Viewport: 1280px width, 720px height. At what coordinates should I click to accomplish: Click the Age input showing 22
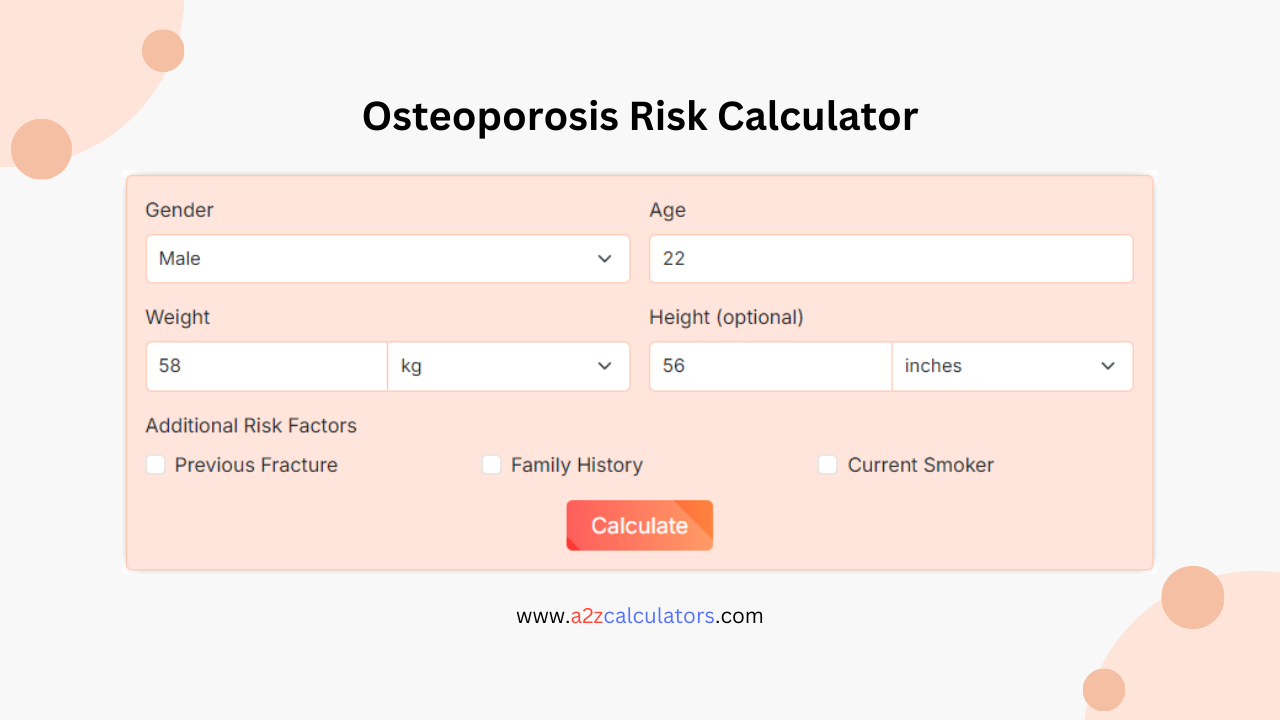[890, 258]
